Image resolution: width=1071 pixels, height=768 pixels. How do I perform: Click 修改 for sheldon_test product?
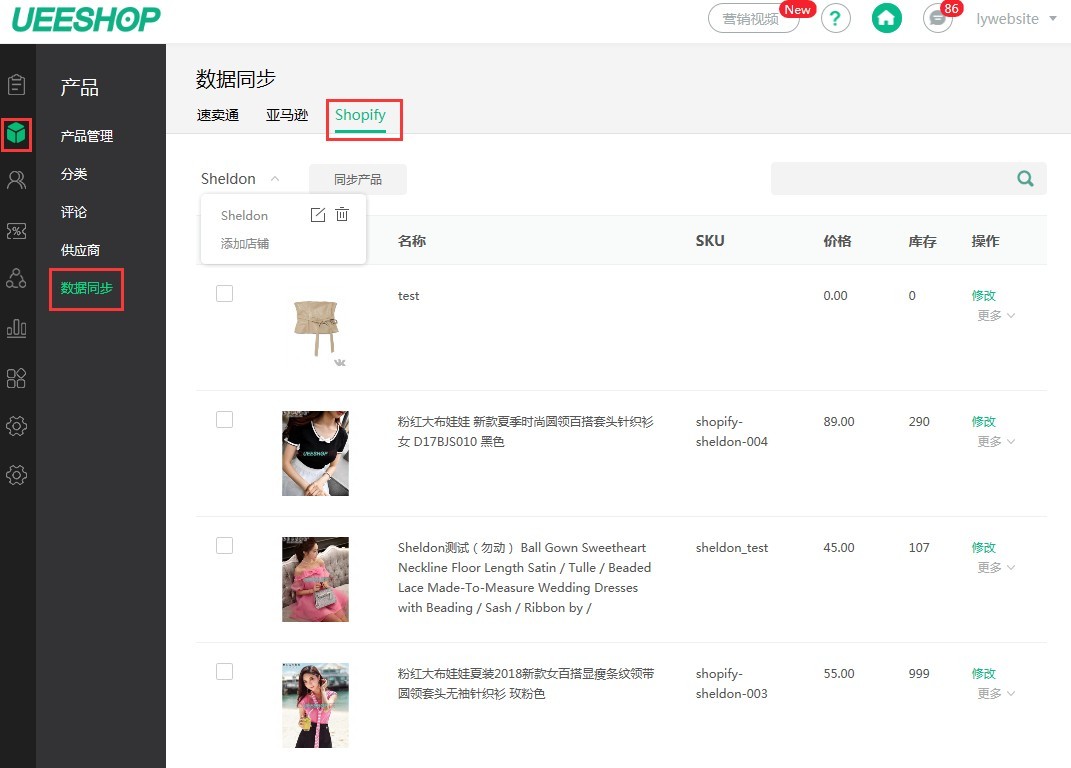tap(984, 547)
